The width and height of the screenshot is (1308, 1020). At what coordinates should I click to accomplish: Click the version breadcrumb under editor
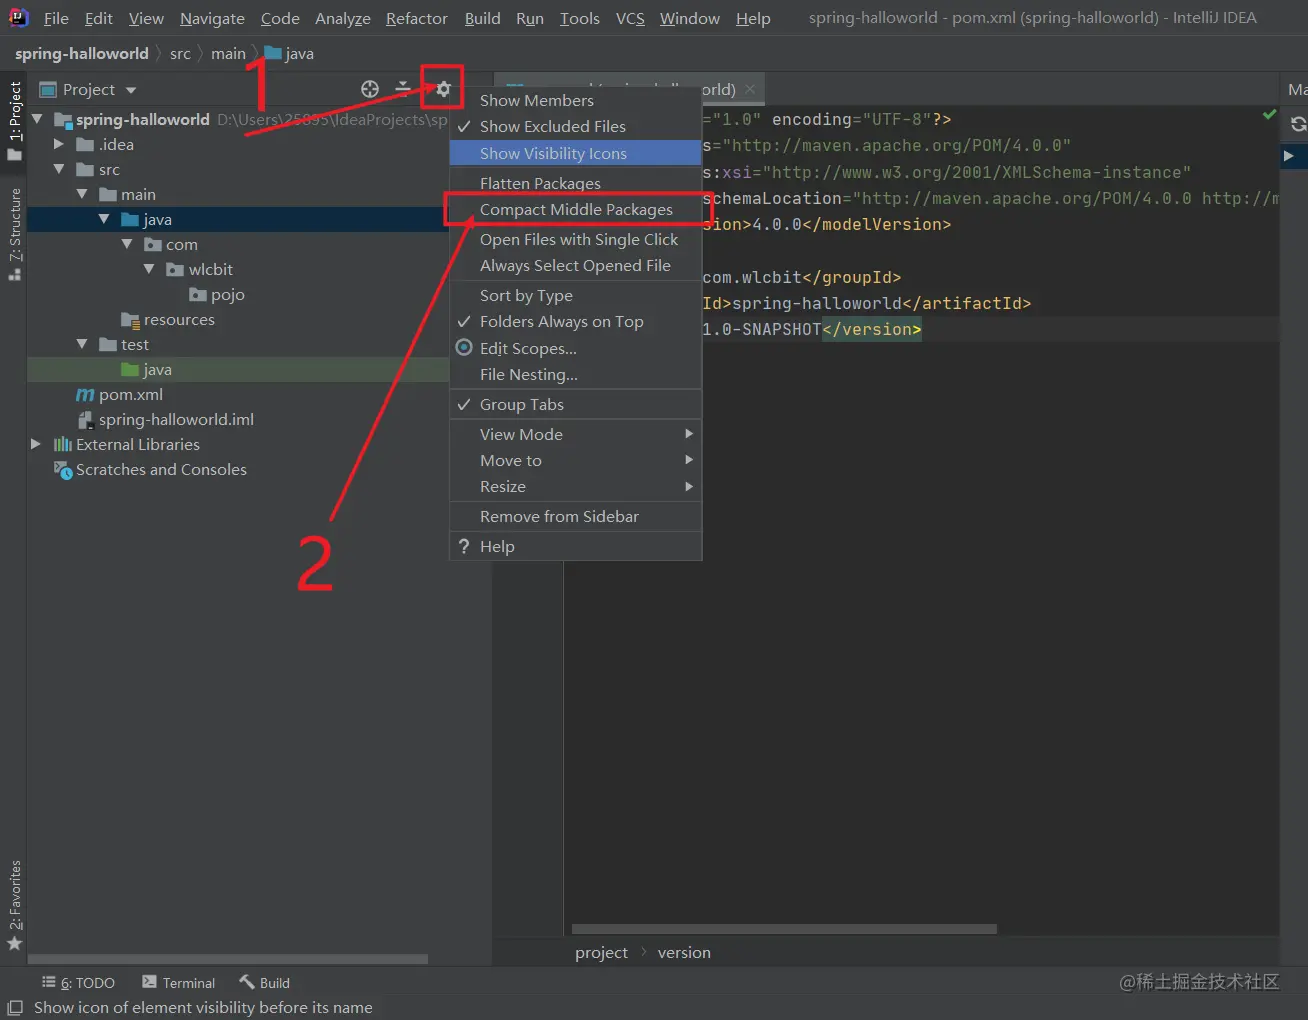(x=684, y=952)
